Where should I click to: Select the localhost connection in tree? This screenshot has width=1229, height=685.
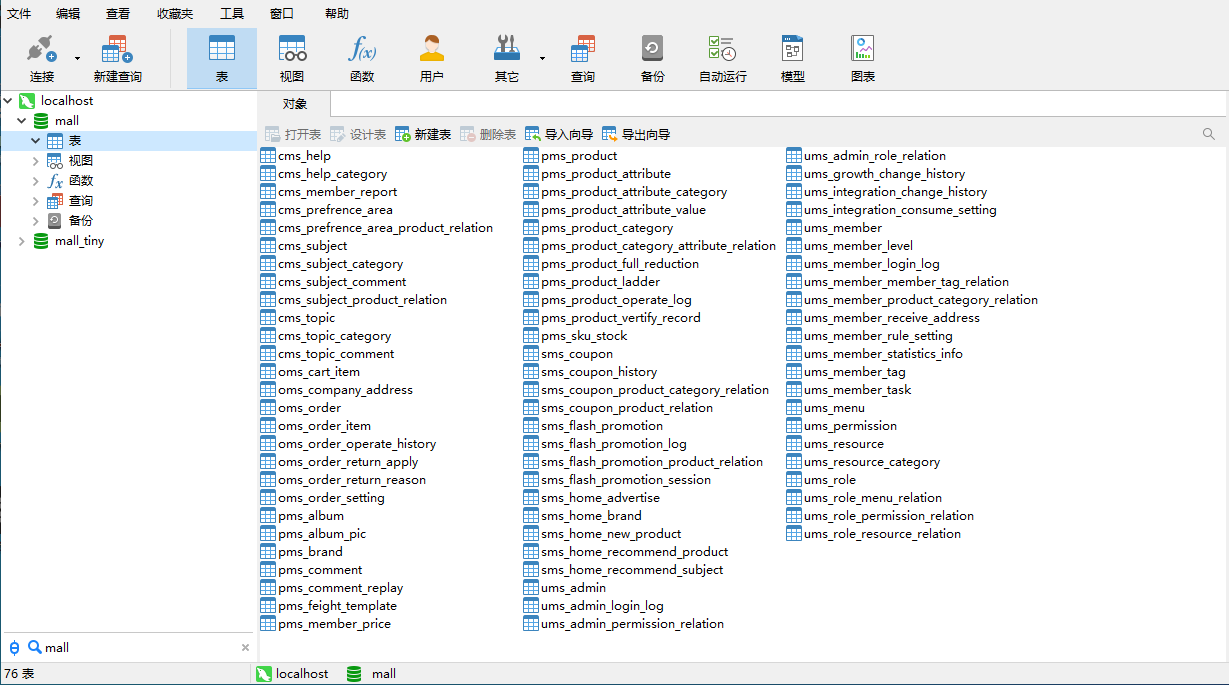[67, 101]
